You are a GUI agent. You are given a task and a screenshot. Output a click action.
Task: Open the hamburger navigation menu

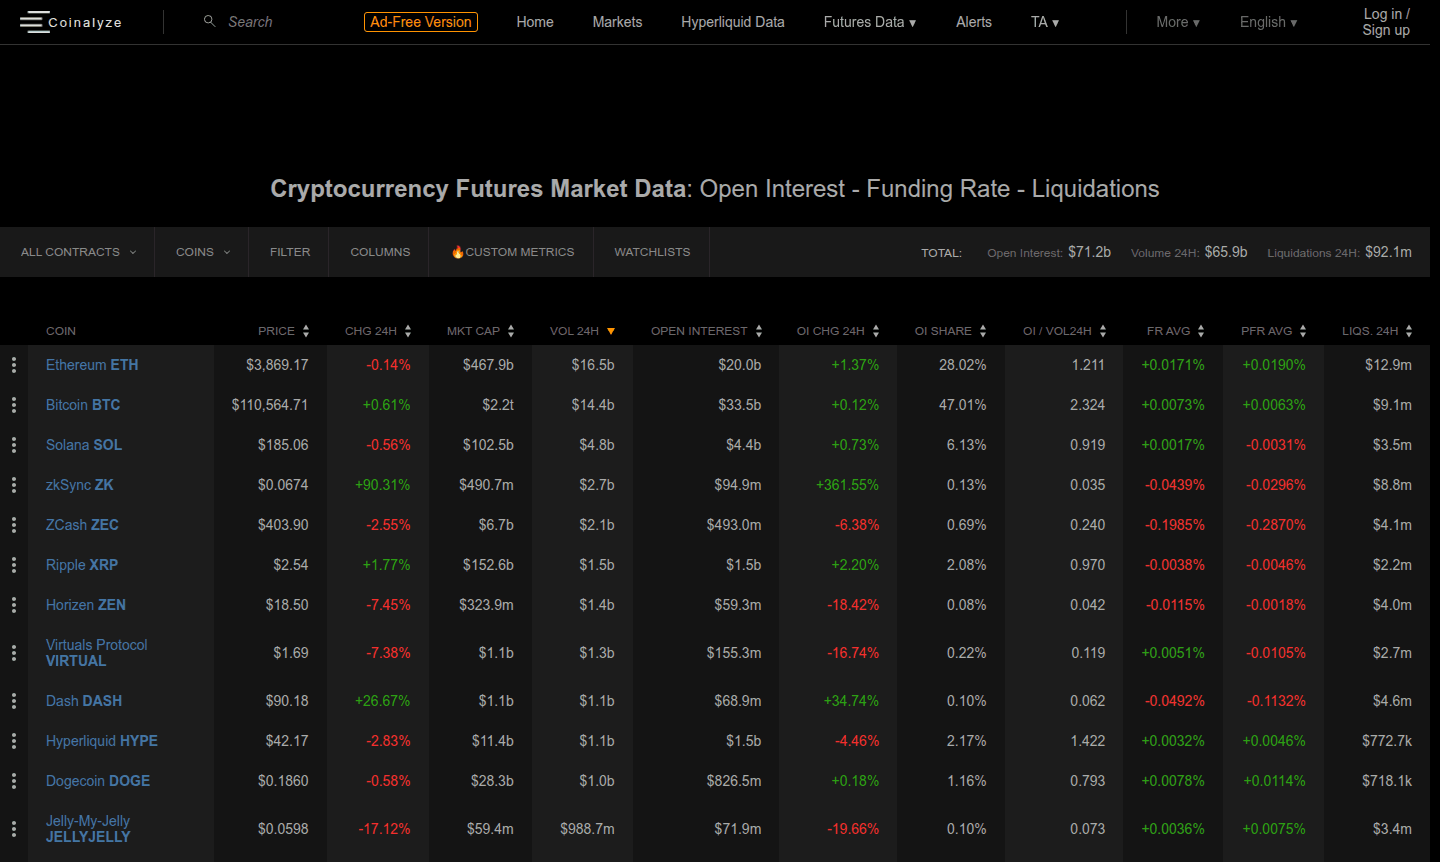(36, 21)
